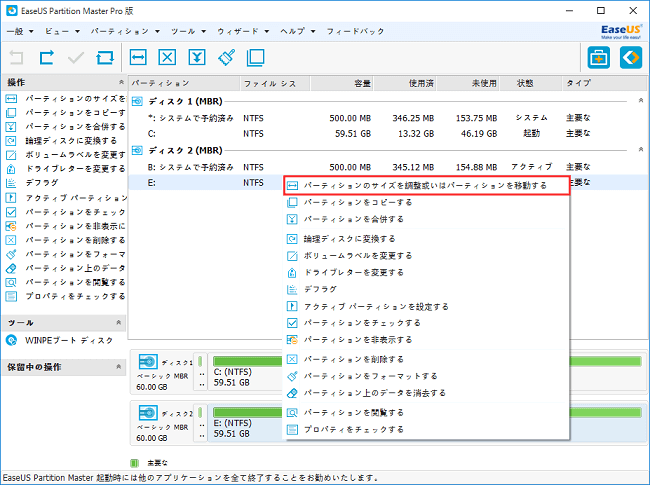This screenshot has height=485, width=650.
Task: Click the ファイル シス column header
Action: coord(275,84)
